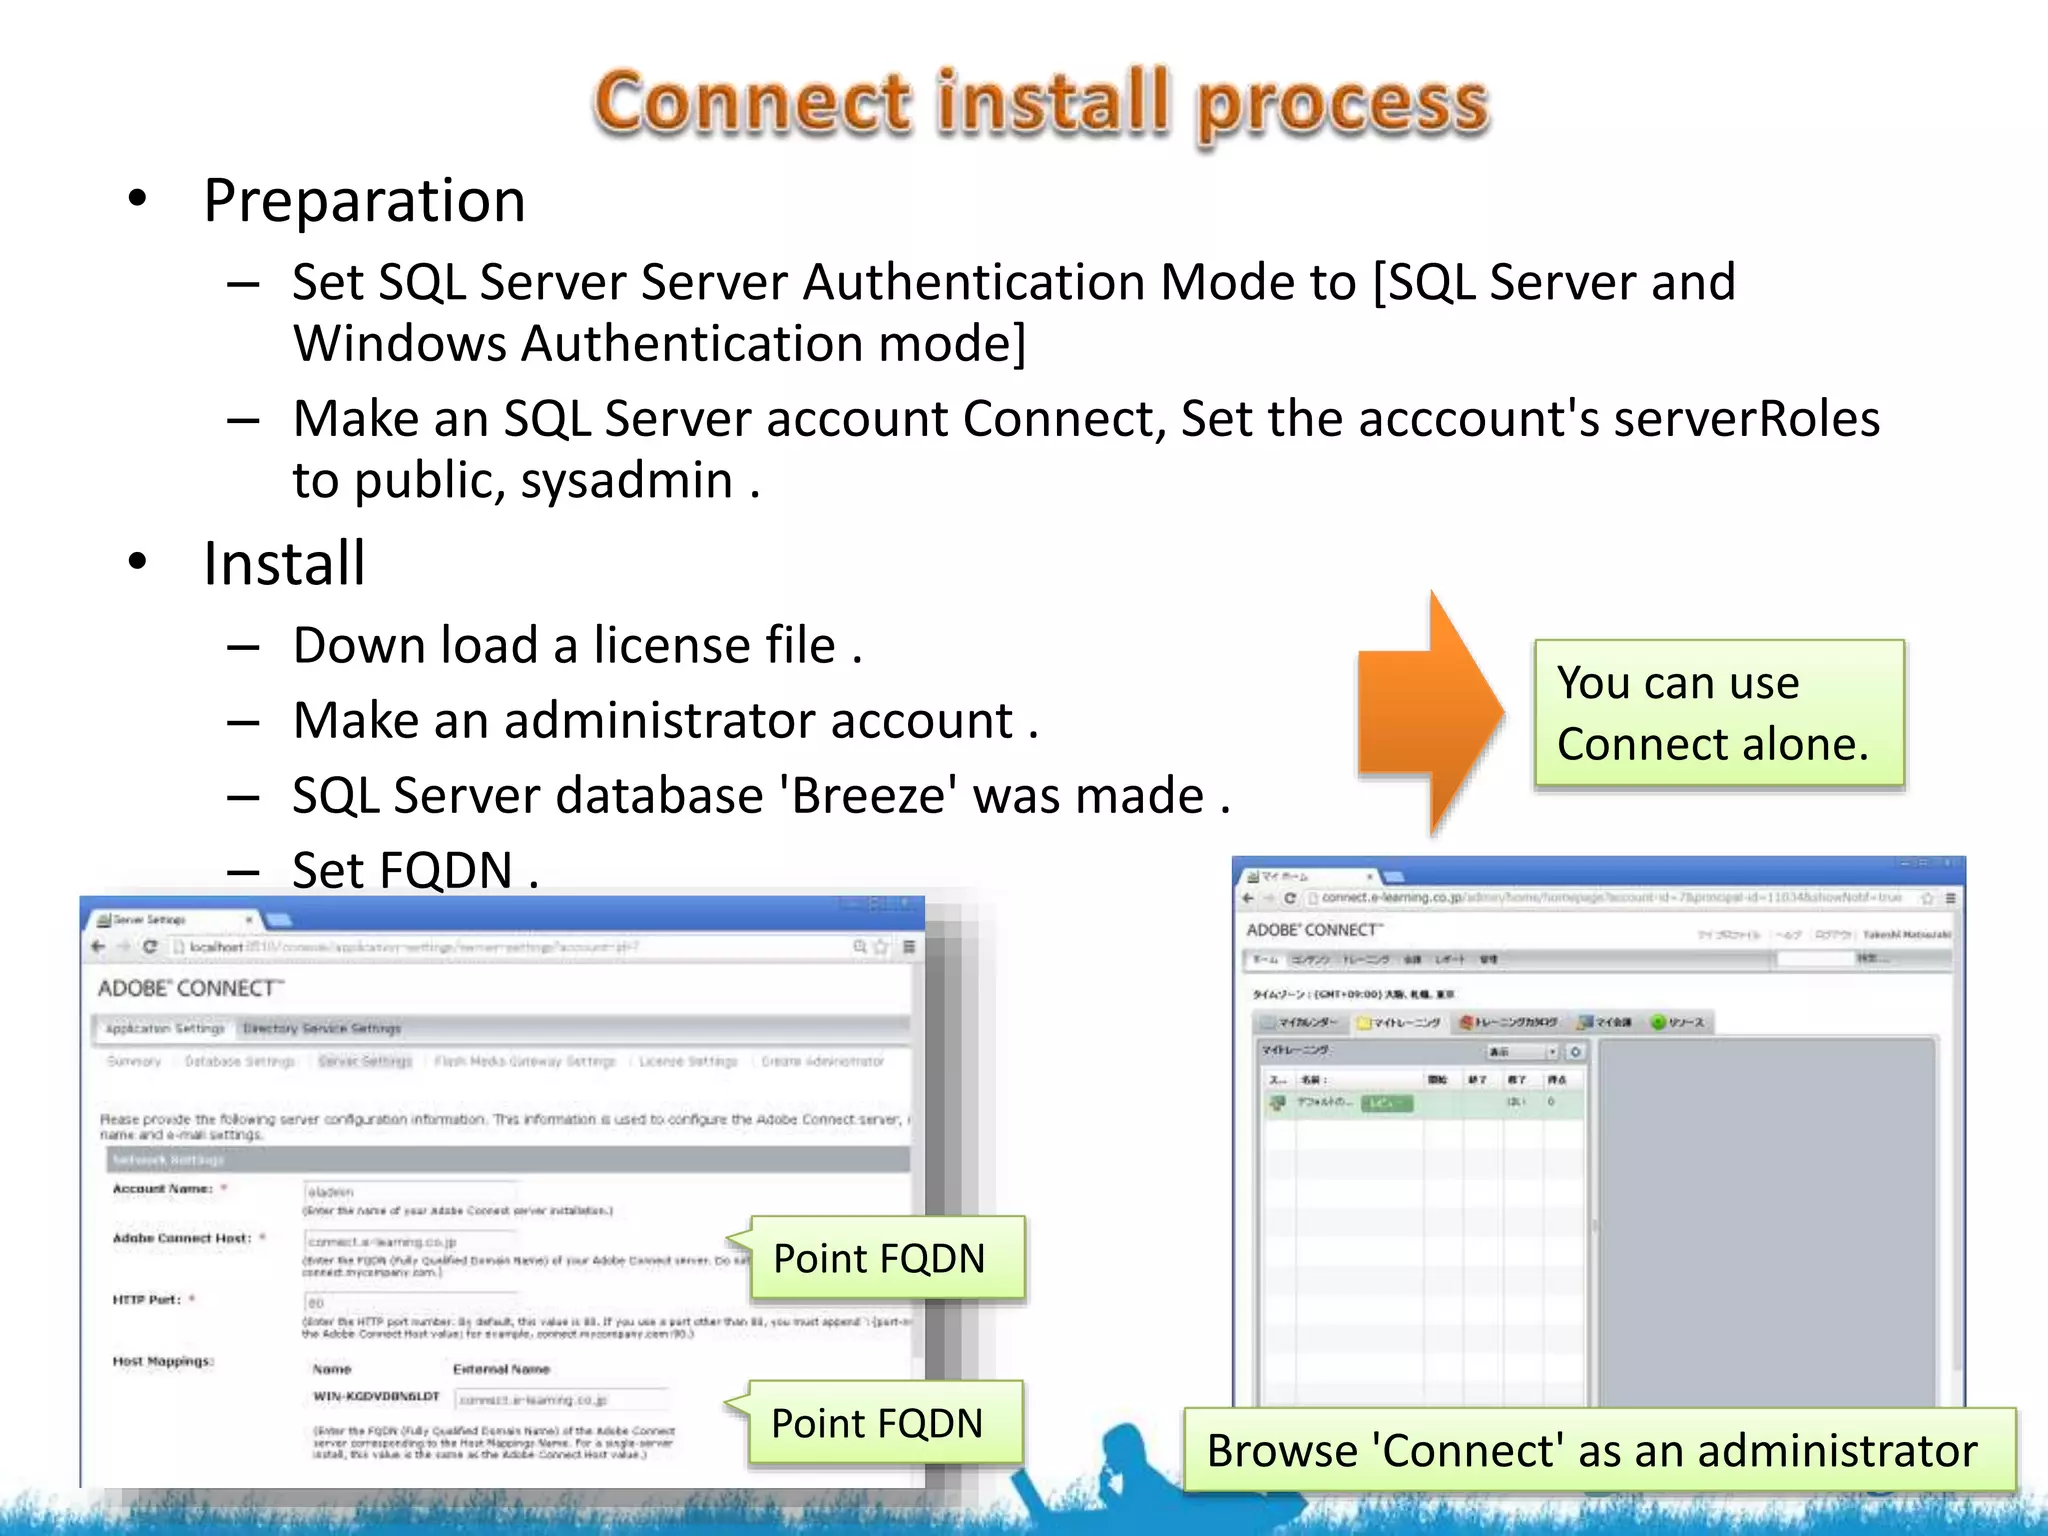Open the License Settings link
2048x1536 pixels.
tap(688, 1061)
